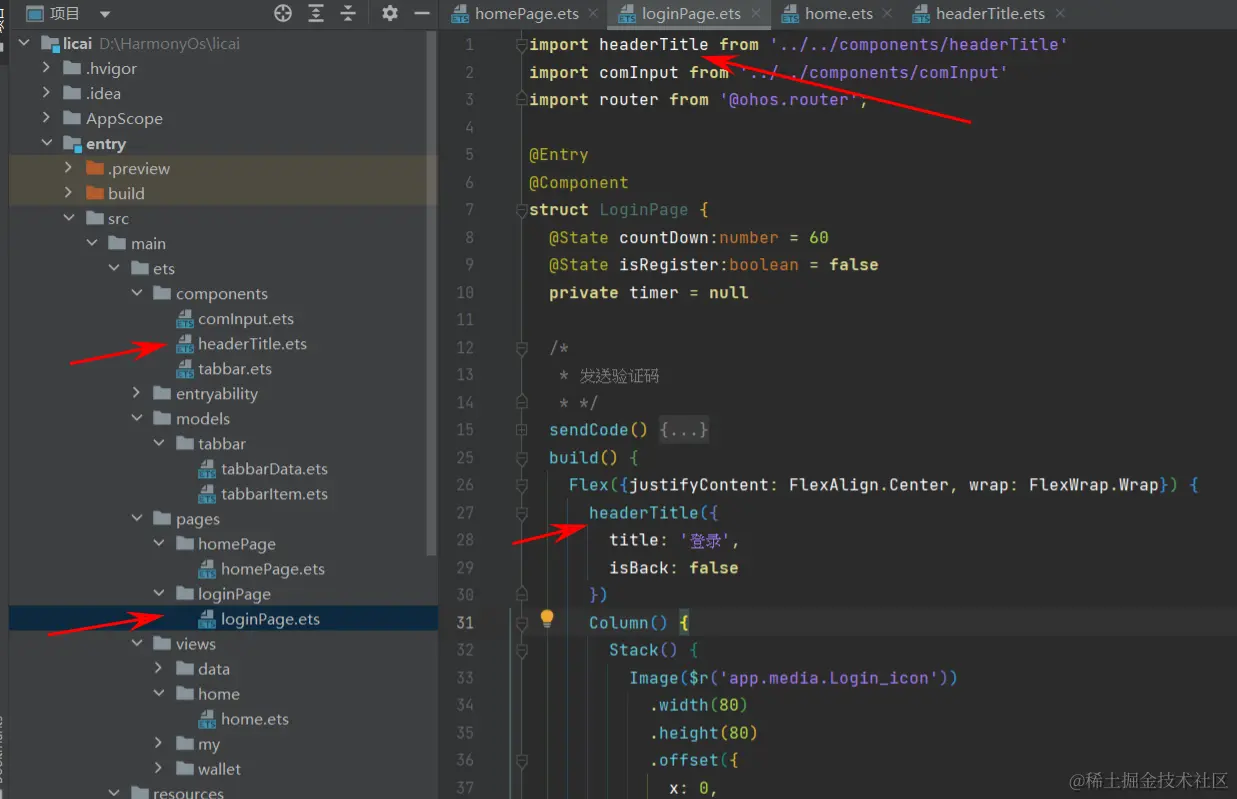Click the Collapse All icon in project toolbar
This screenshot has height=799, width=1237.
(348, 13)
